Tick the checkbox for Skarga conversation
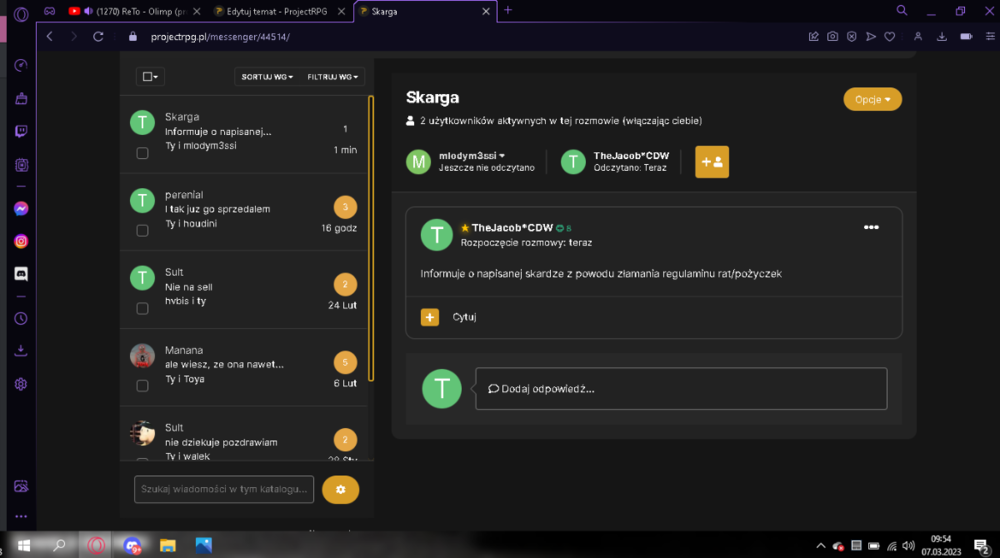1000x558 pixels. point(142,153)
